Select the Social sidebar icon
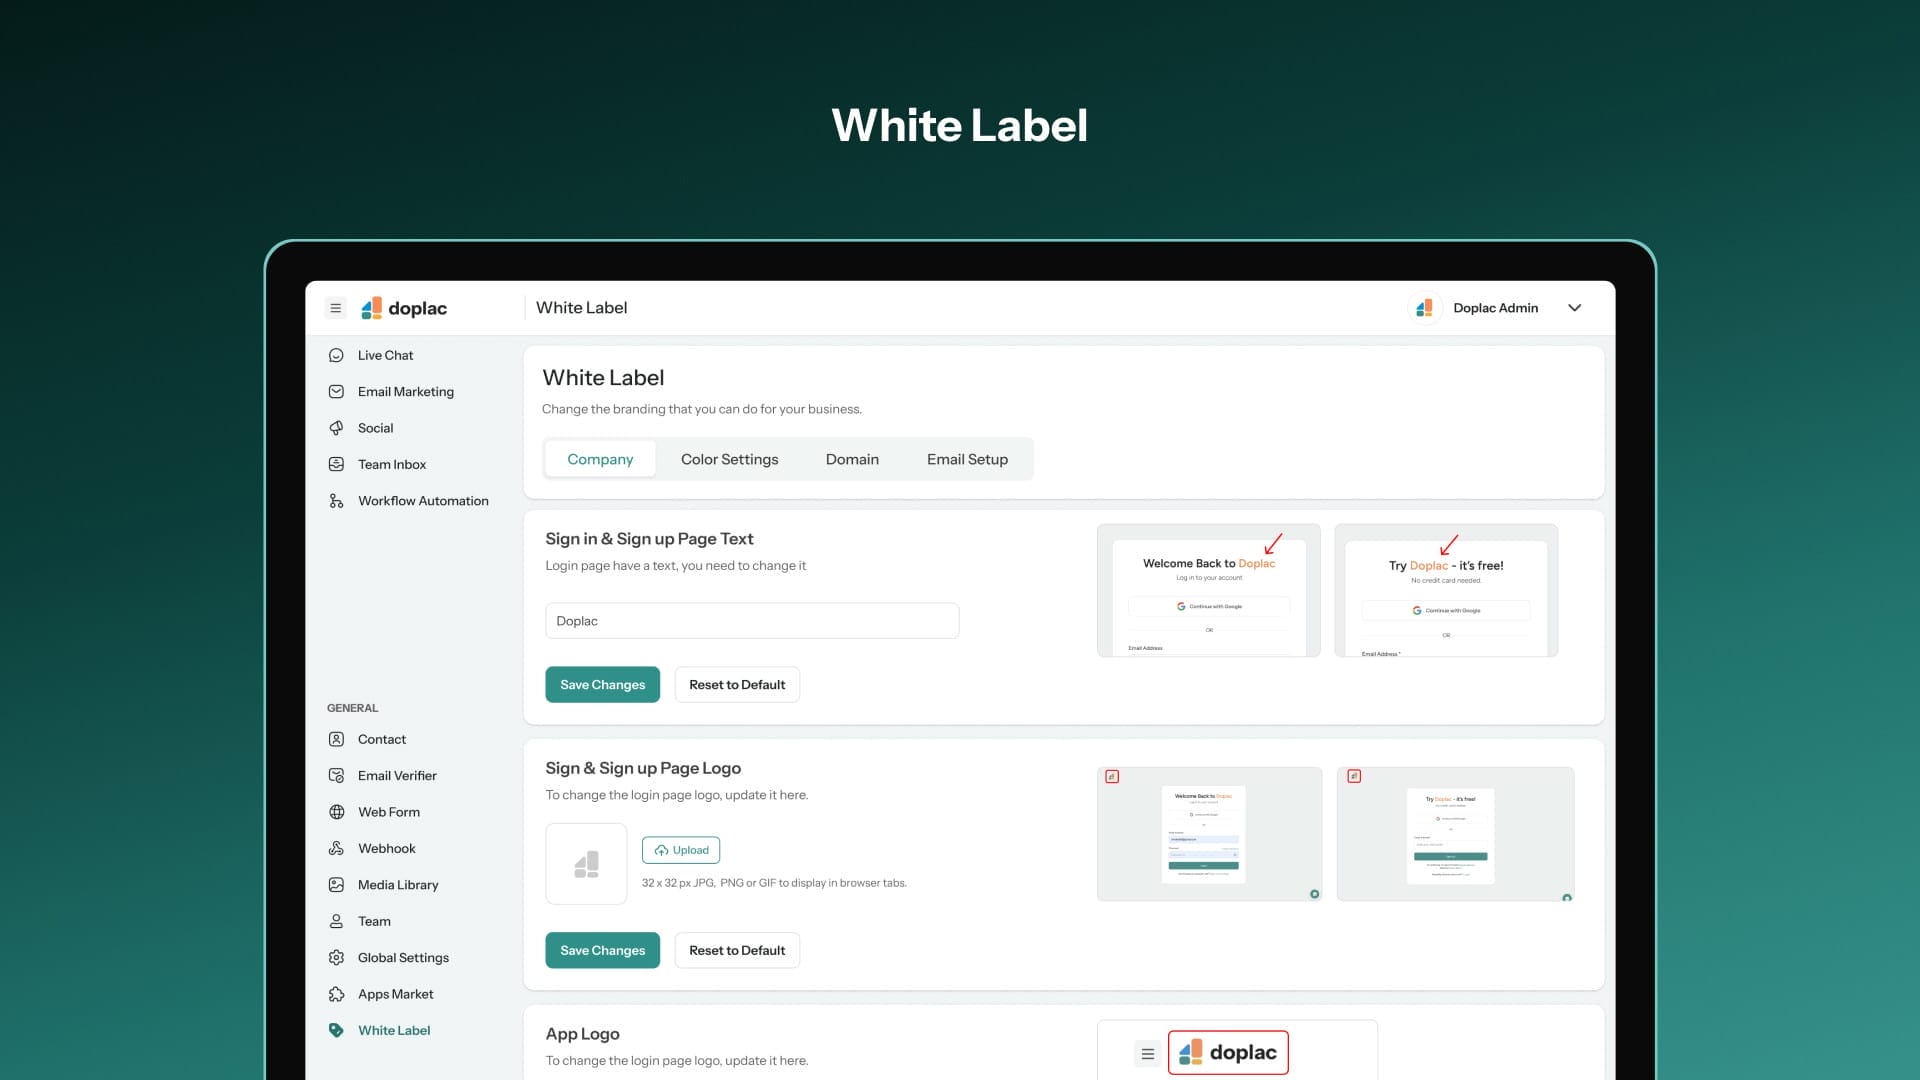 click(x=337, y=428)
